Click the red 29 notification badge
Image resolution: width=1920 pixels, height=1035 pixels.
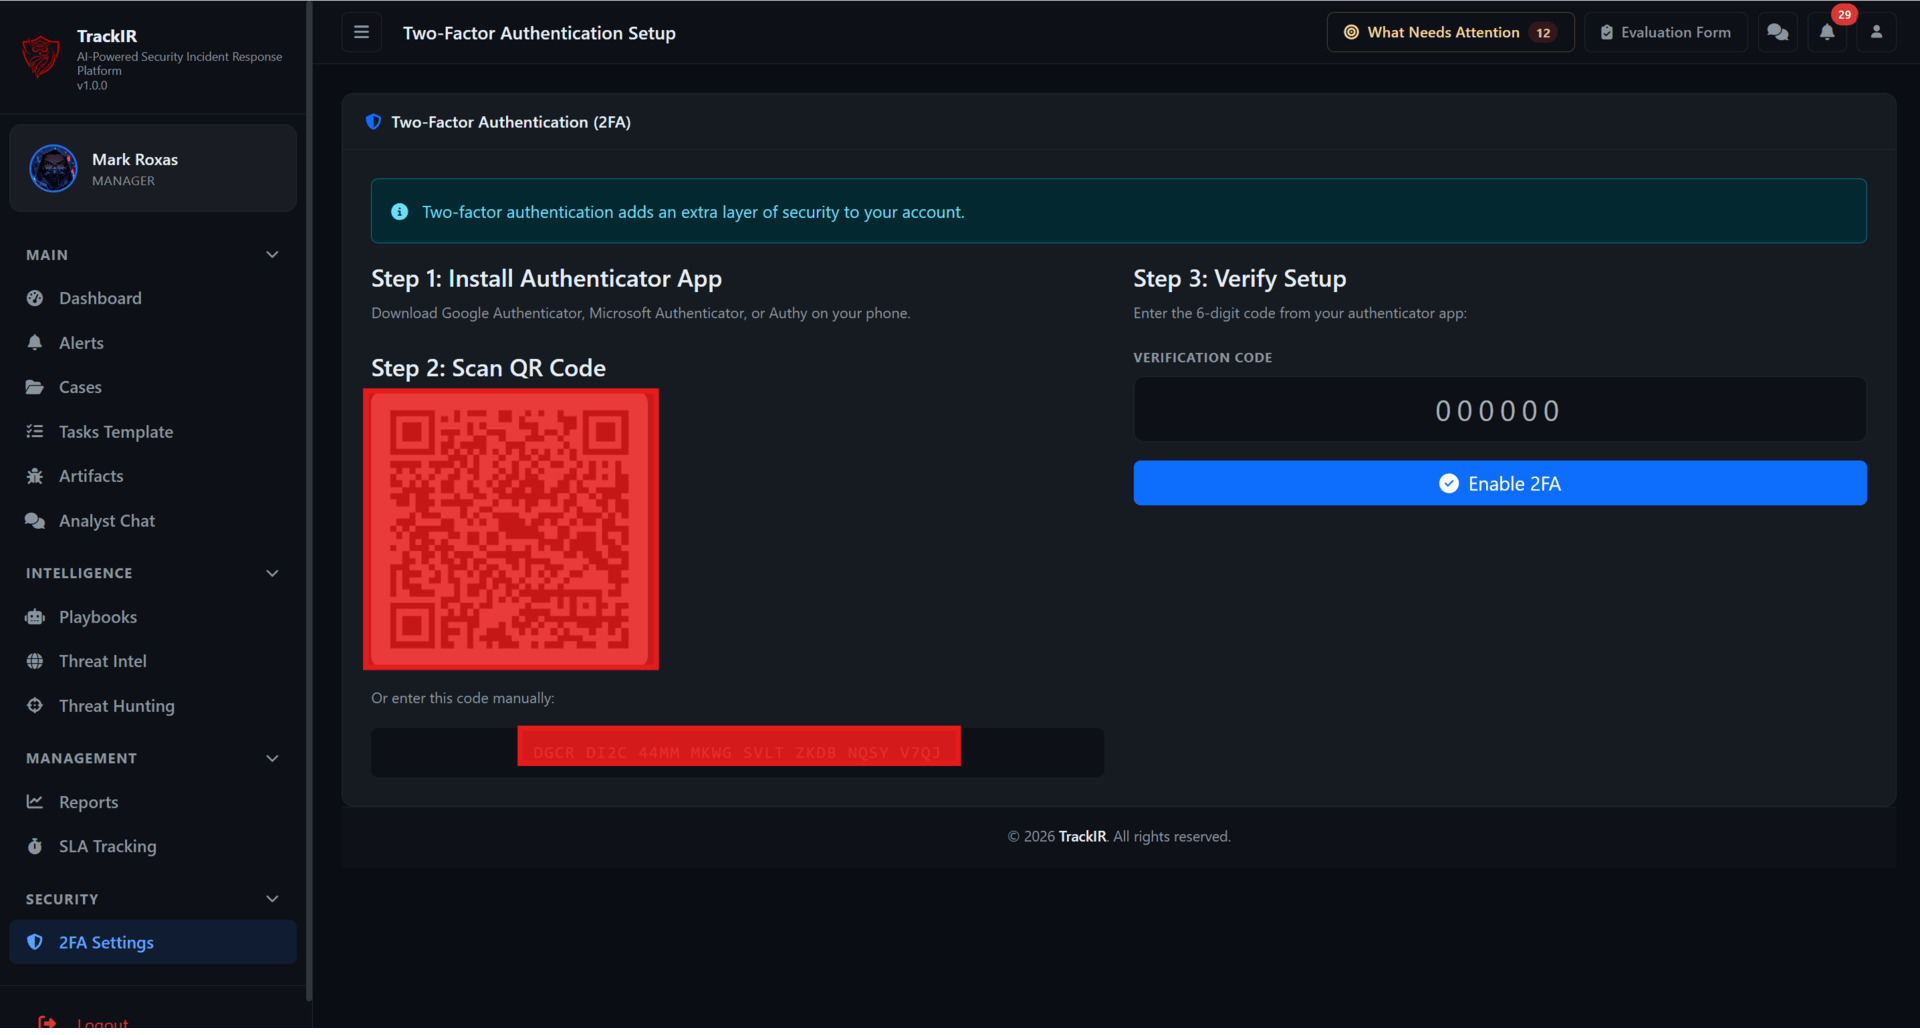[1844, 15]
